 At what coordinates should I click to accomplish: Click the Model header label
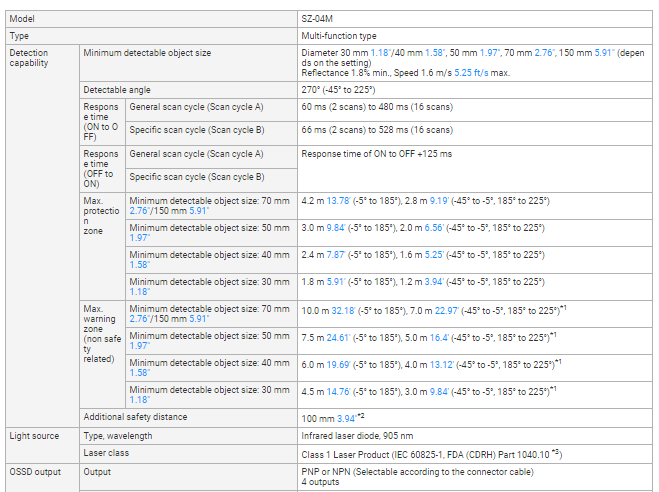(22, 19)
